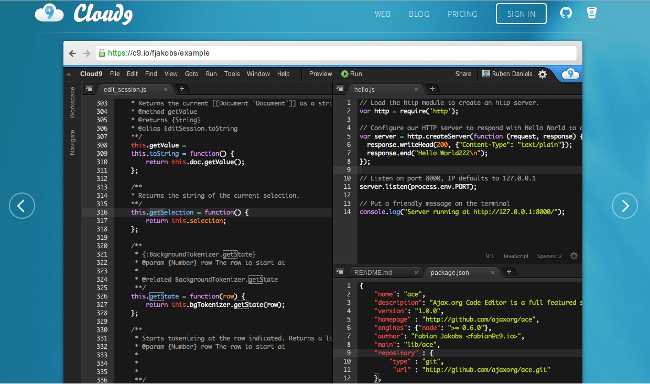Close the package.json tab
The height and width of the screenshot is (384, 650).
pos(492,272)
